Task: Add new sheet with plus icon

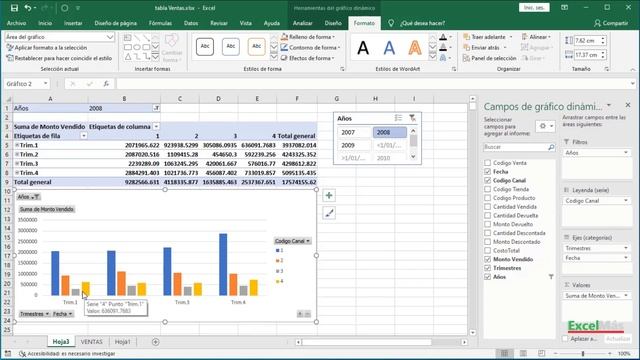Action: [x=156, y=342]
